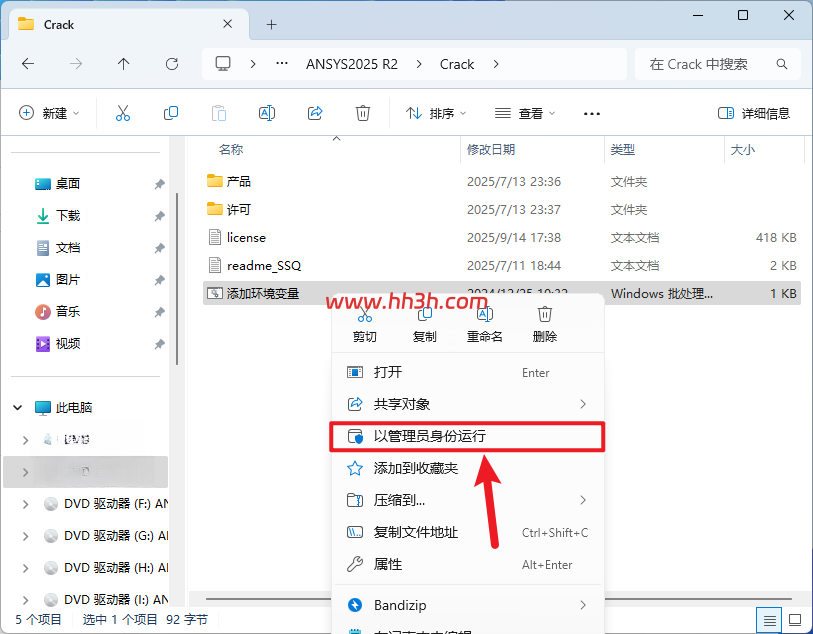Sort by 名称 column header
Viewport: 813px width, 634px height.
[x=231, y=150]
